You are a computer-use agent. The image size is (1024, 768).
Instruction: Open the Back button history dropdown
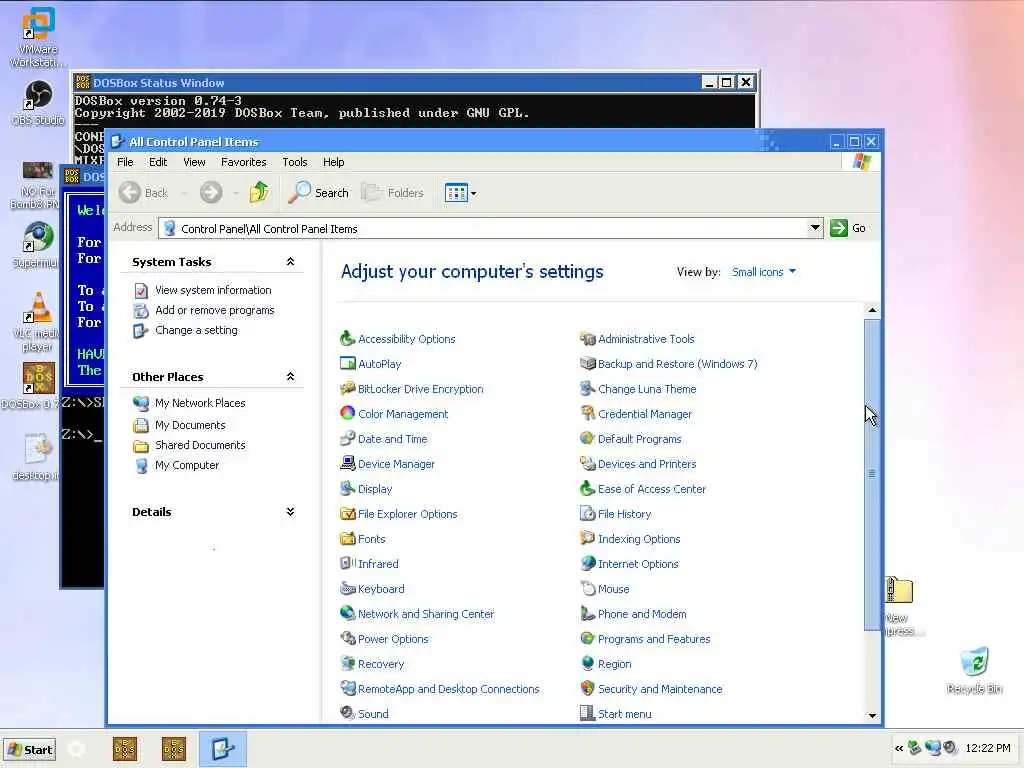(x=184, y=193)
